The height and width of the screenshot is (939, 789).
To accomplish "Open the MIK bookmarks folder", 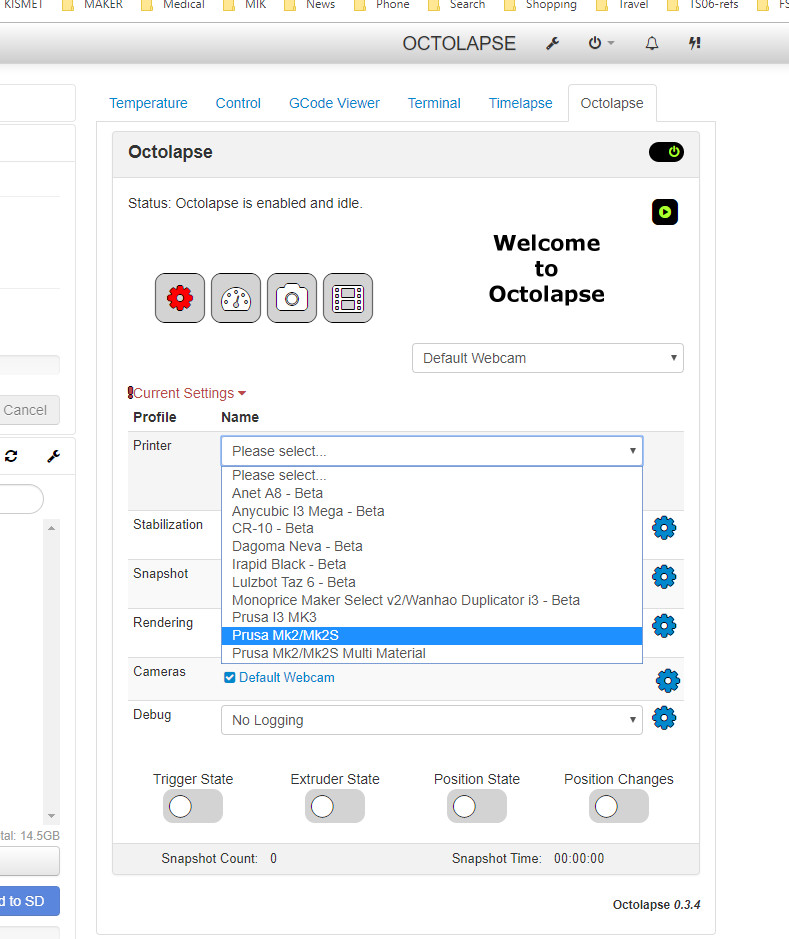I will [245, 5].
